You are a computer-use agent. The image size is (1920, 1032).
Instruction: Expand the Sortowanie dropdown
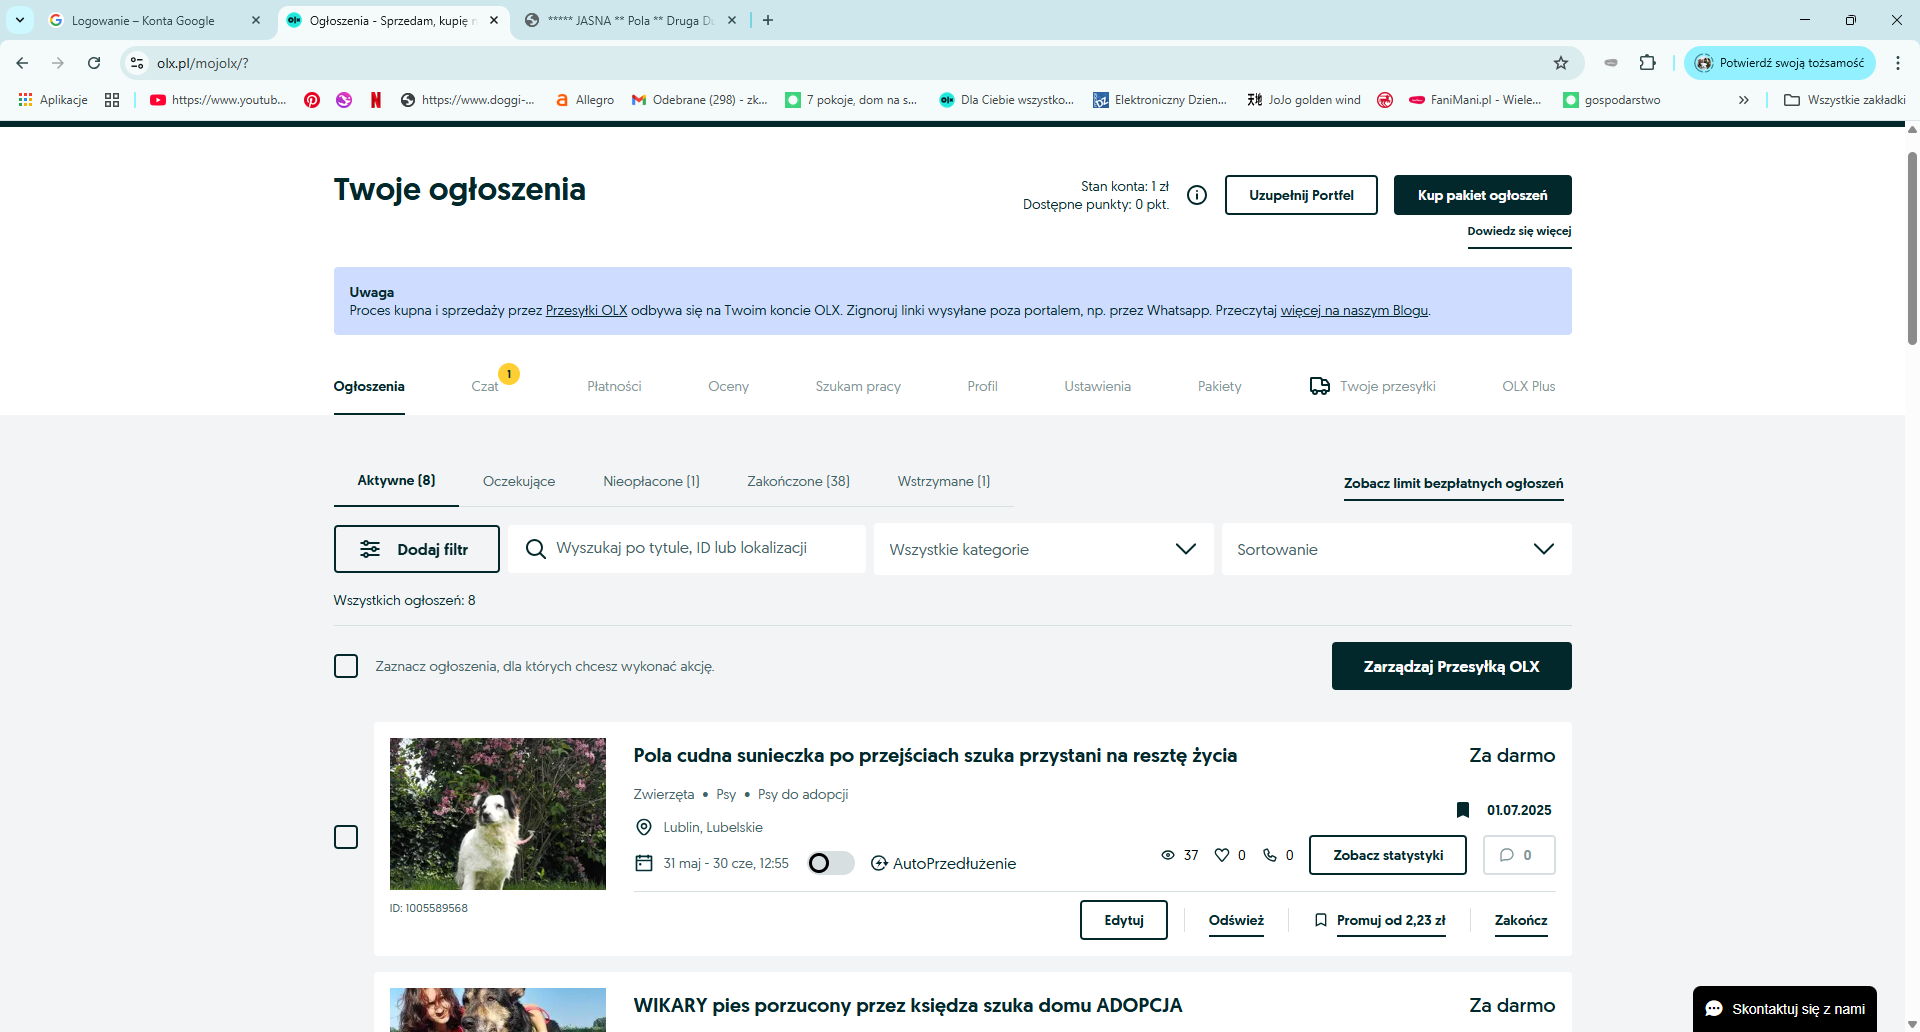pyautogui.click(x=1396, y=549)
